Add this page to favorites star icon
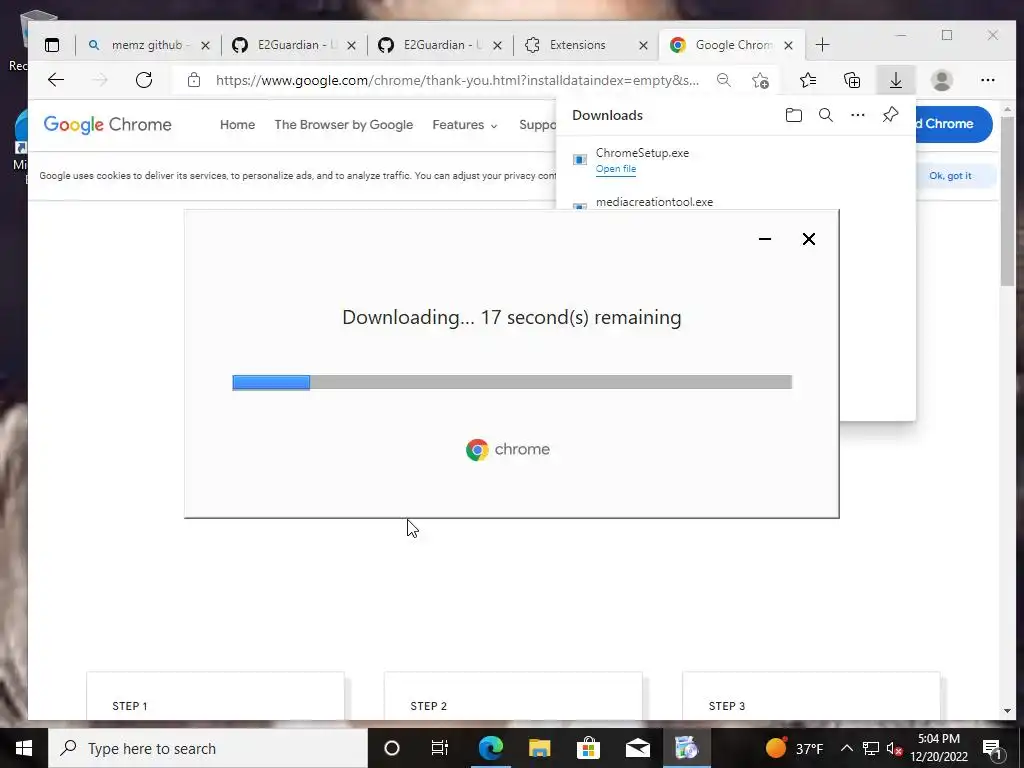This screenshot has width=1024, height=768. tap(760, 80)
